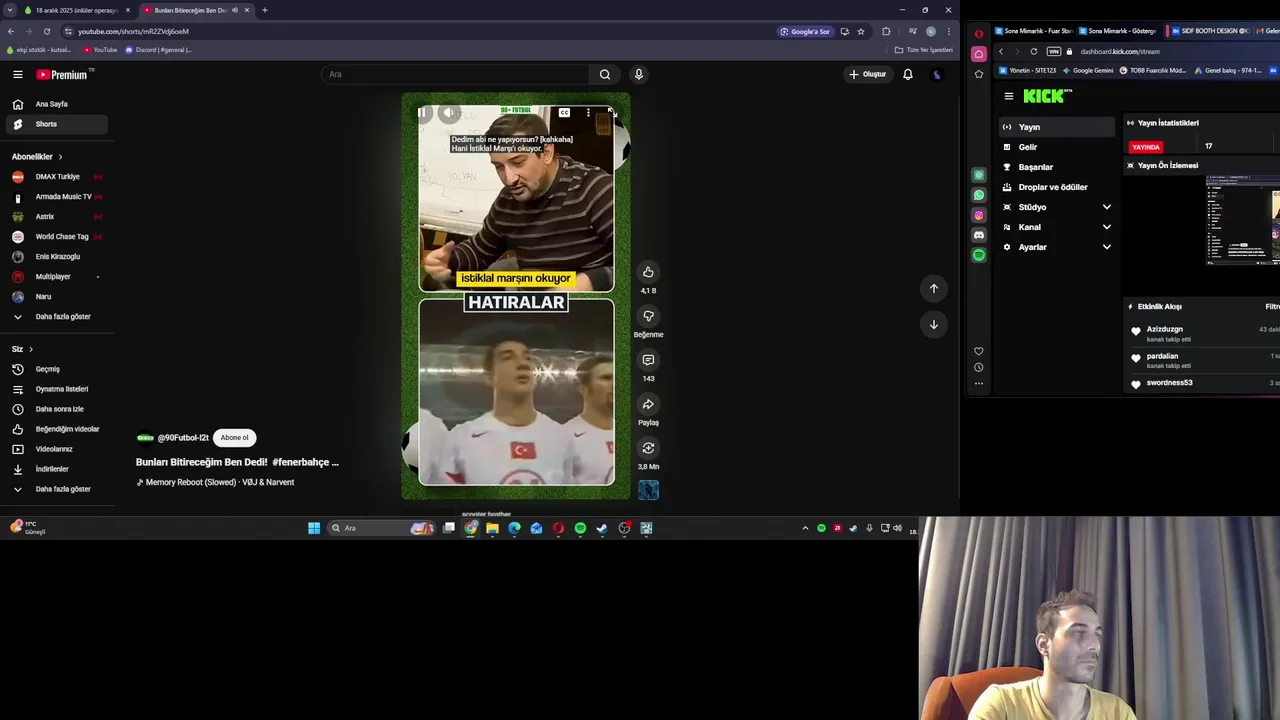The height and width of the screenshot is (720, 1280).
Task: Open the Siz section chevron
Action: 31,349
